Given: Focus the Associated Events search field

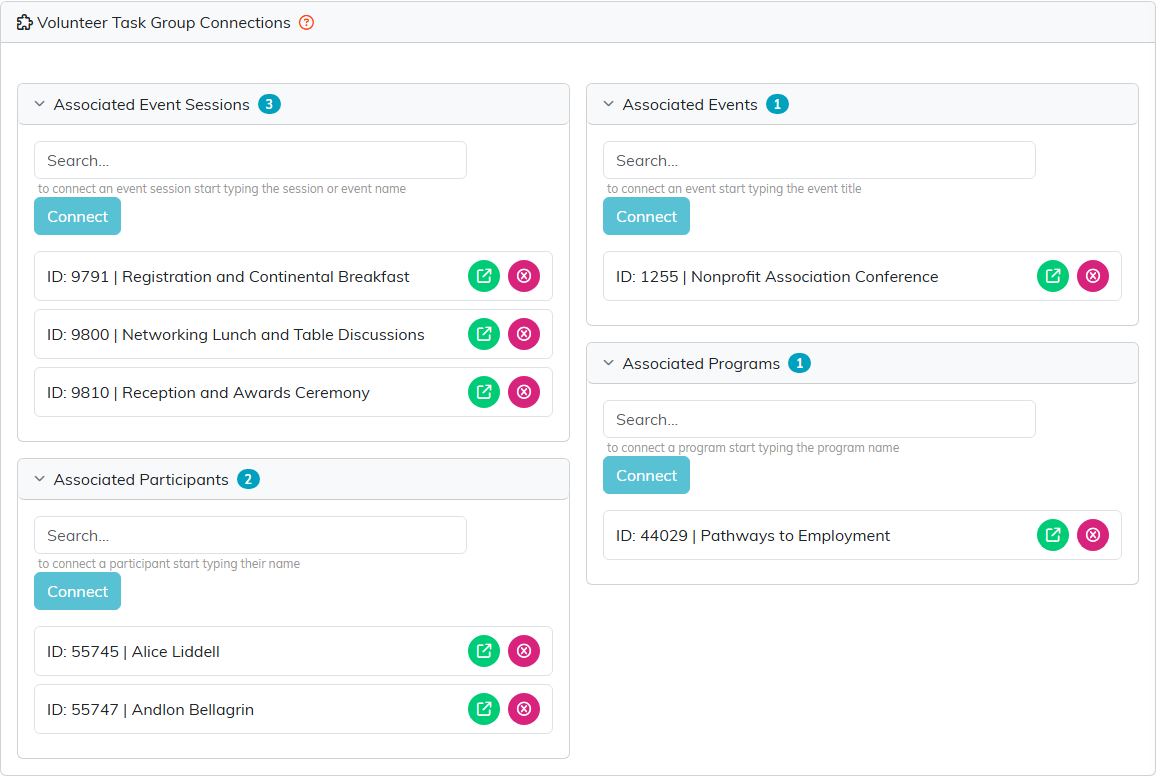Looking at the screenshot, I should tap(819, 160).
